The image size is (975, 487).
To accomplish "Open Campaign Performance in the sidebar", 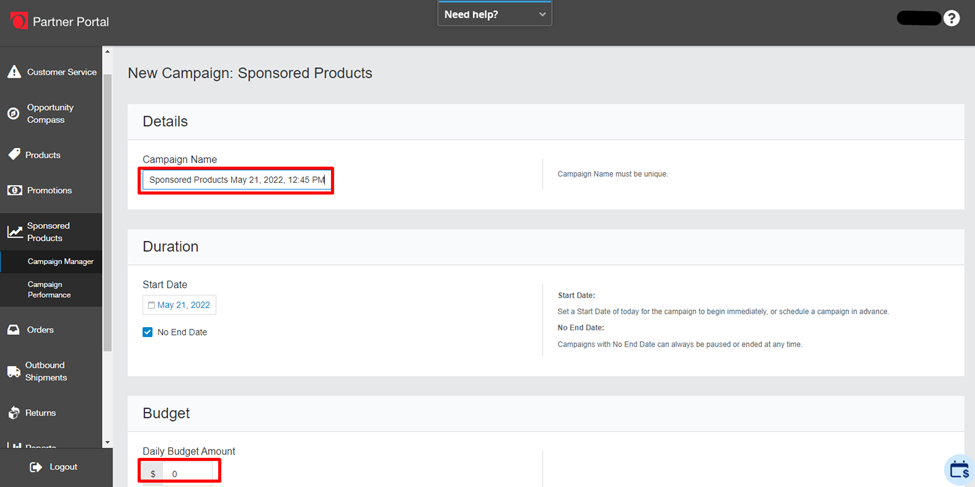I will tap(49, 289).
